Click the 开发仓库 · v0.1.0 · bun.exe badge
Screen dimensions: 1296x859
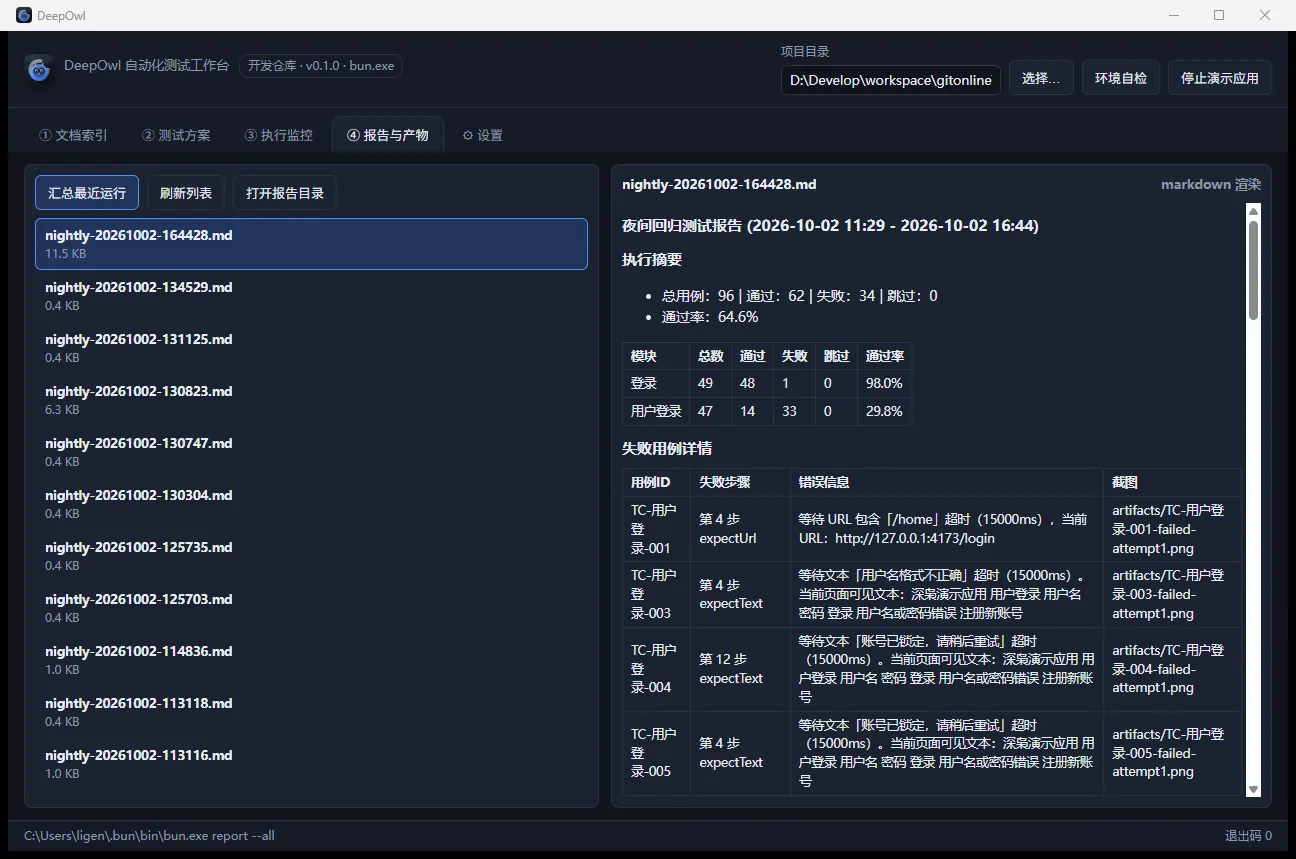coord(321,66)
